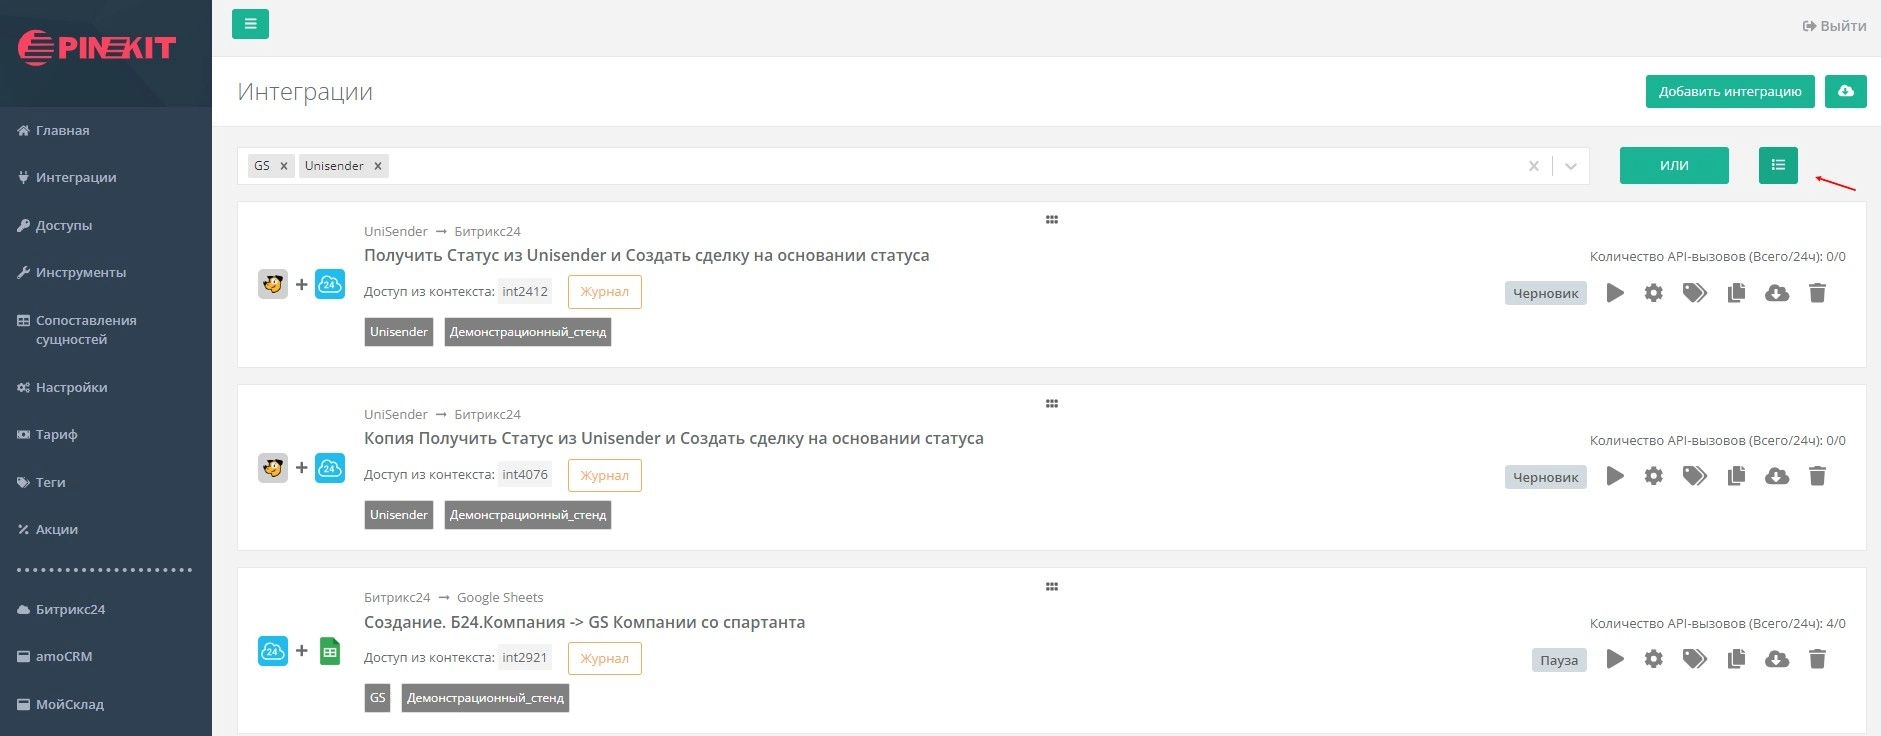The image size is (1881, 736).
Task: Click the list view icon button
Action: [1777, 165]
